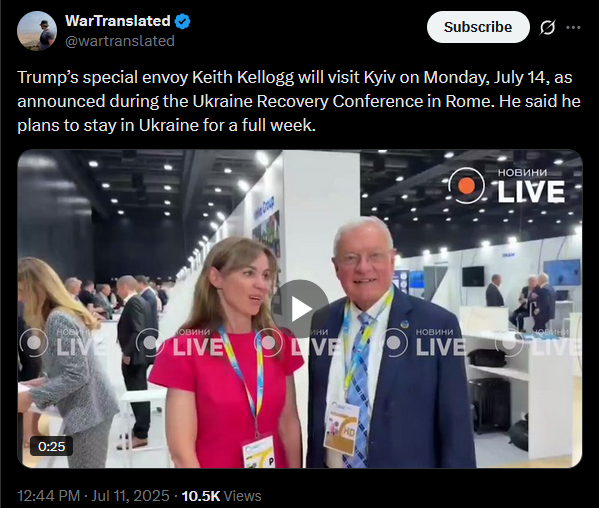599x508 pixels.
Task: Click the Jul 11, 2025 date
Action: [130, 496]
